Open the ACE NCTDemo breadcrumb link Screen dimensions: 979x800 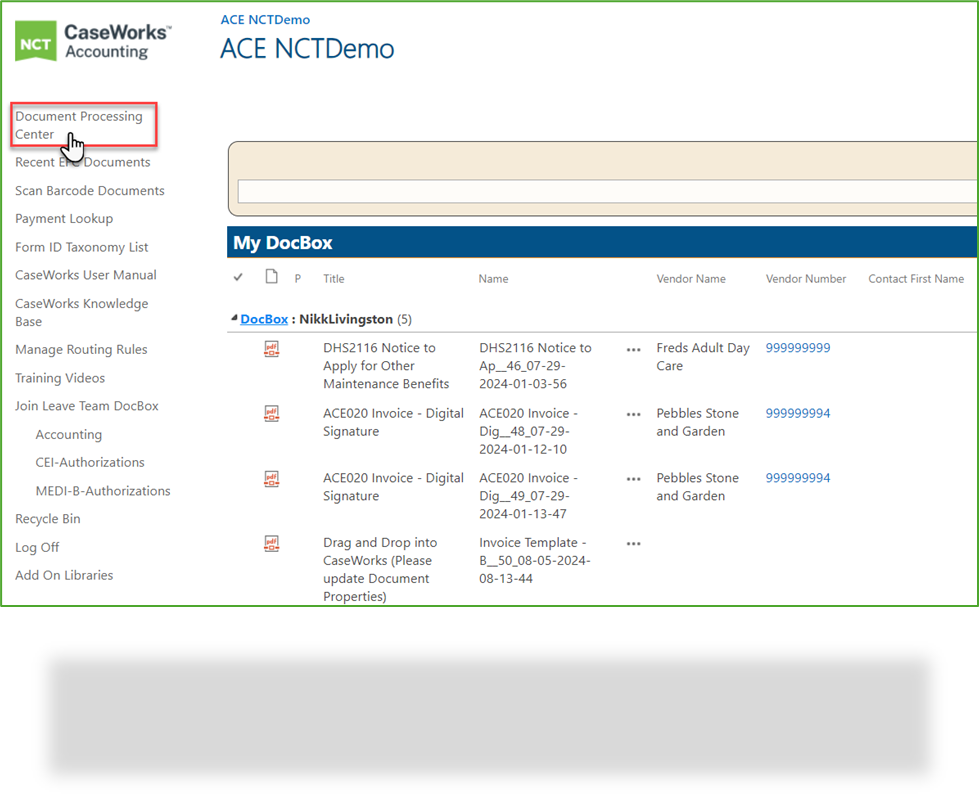coord(265,19)
